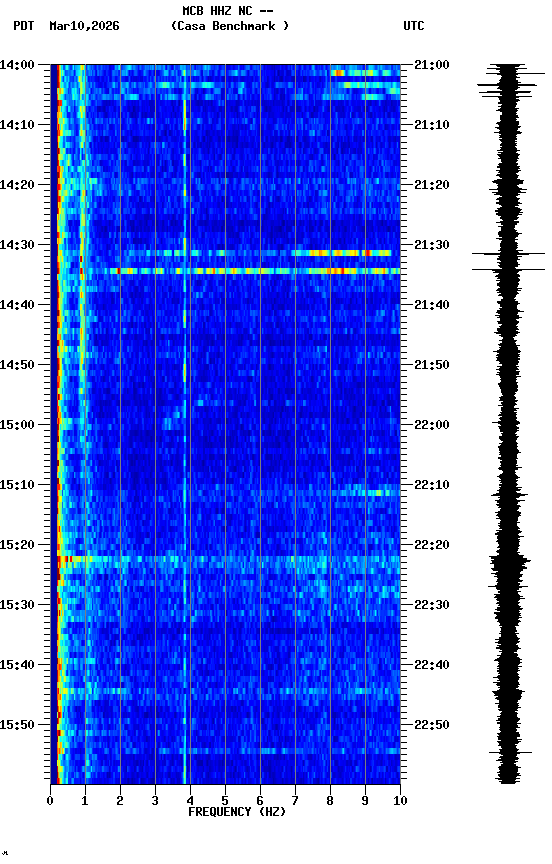The width and height of the screenshot is (552, 864).
Task: Click the 14:20 PDT time label
Action: pos(17,185)
